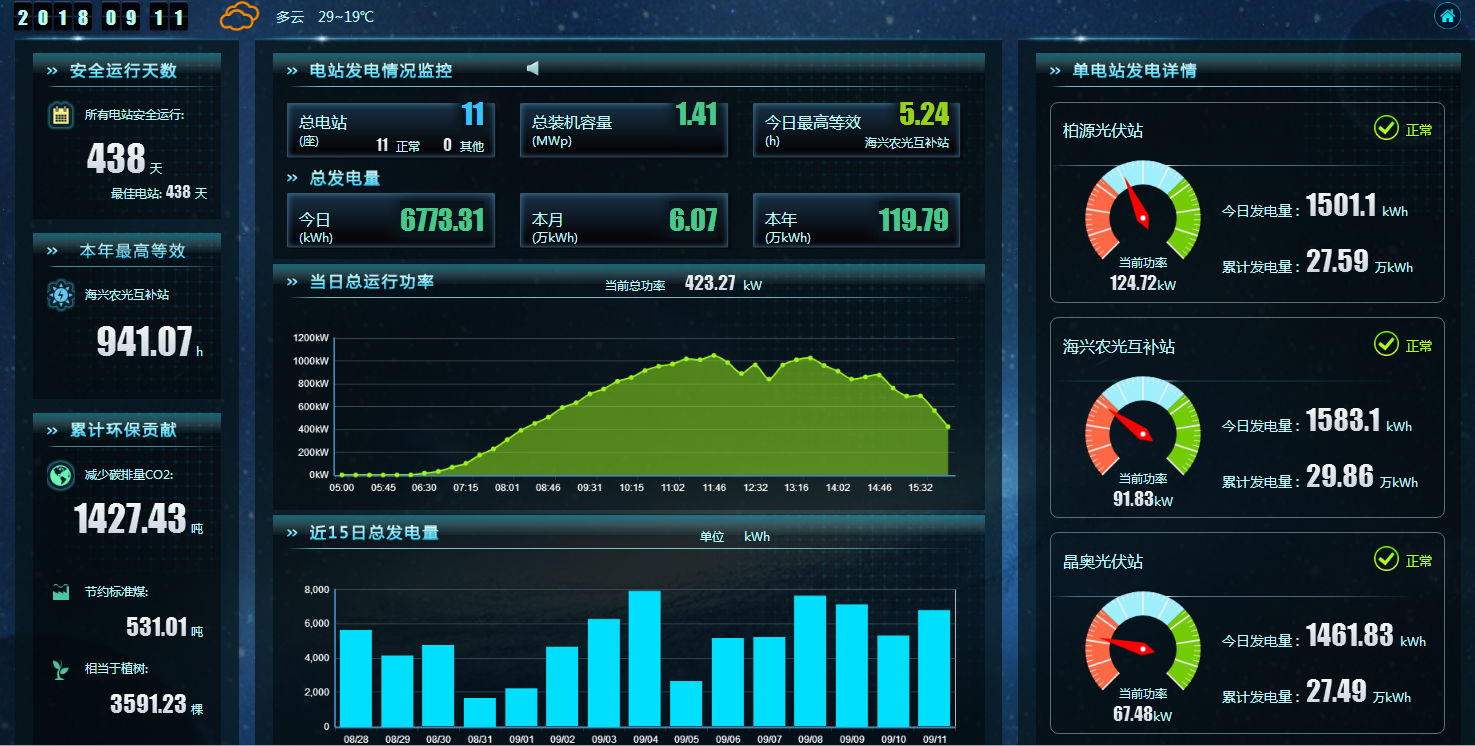The width and height of the screenshot is (1475, 746).
Task: Click the 1200kW label on power chart axis
Action: tap(311, 338)
